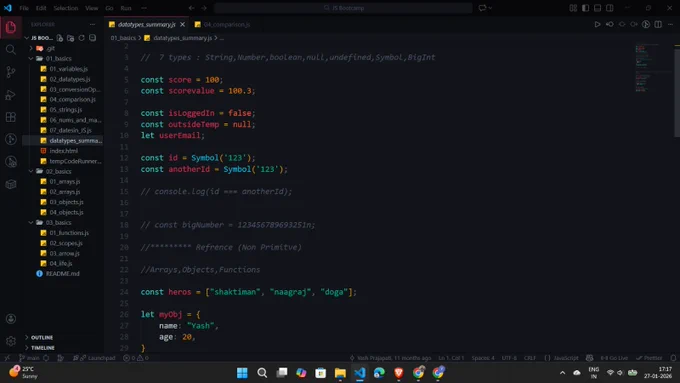The image size is (680, 383).
Task: Click the JS Bootcamp command center search box
Action: point(343,8)
